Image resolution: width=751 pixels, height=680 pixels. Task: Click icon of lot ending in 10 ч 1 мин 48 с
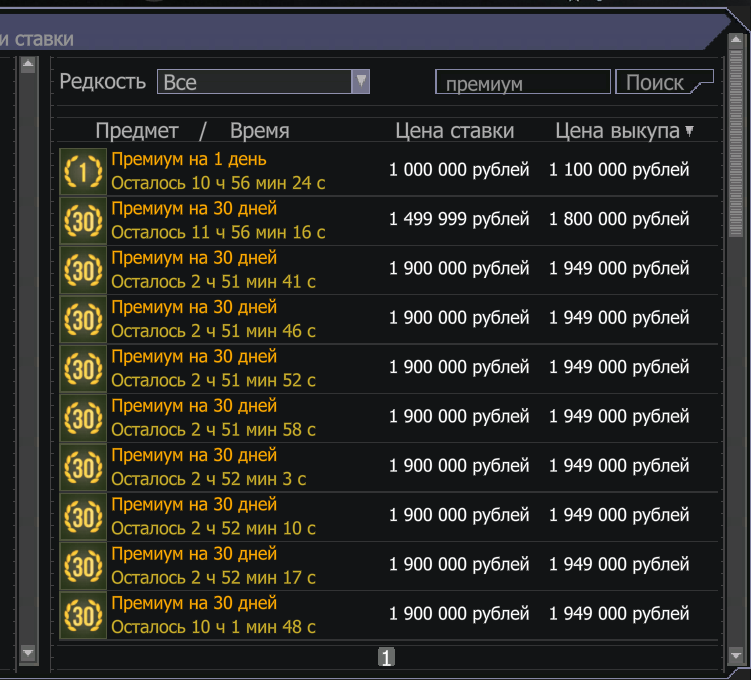pyautogui.click(x=83, y=615)
